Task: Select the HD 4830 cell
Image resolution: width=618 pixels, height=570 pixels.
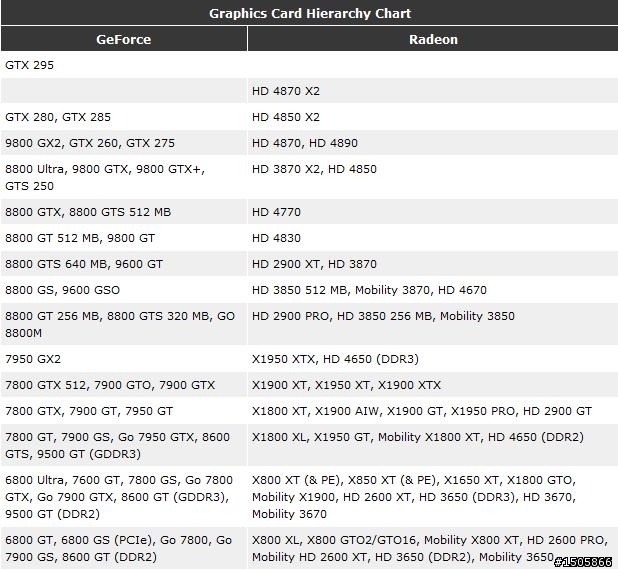Action: tap(433, 238)
